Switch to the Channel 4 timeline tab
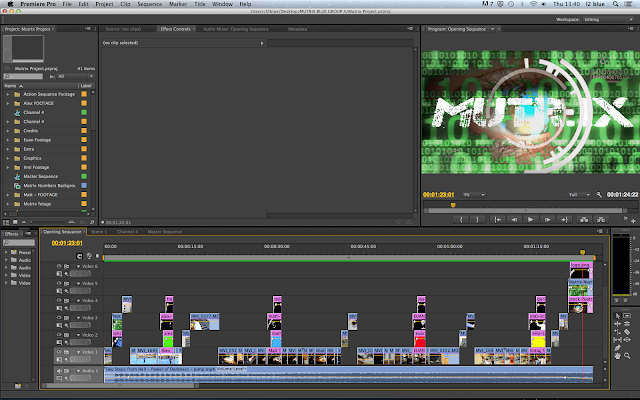 127,231
